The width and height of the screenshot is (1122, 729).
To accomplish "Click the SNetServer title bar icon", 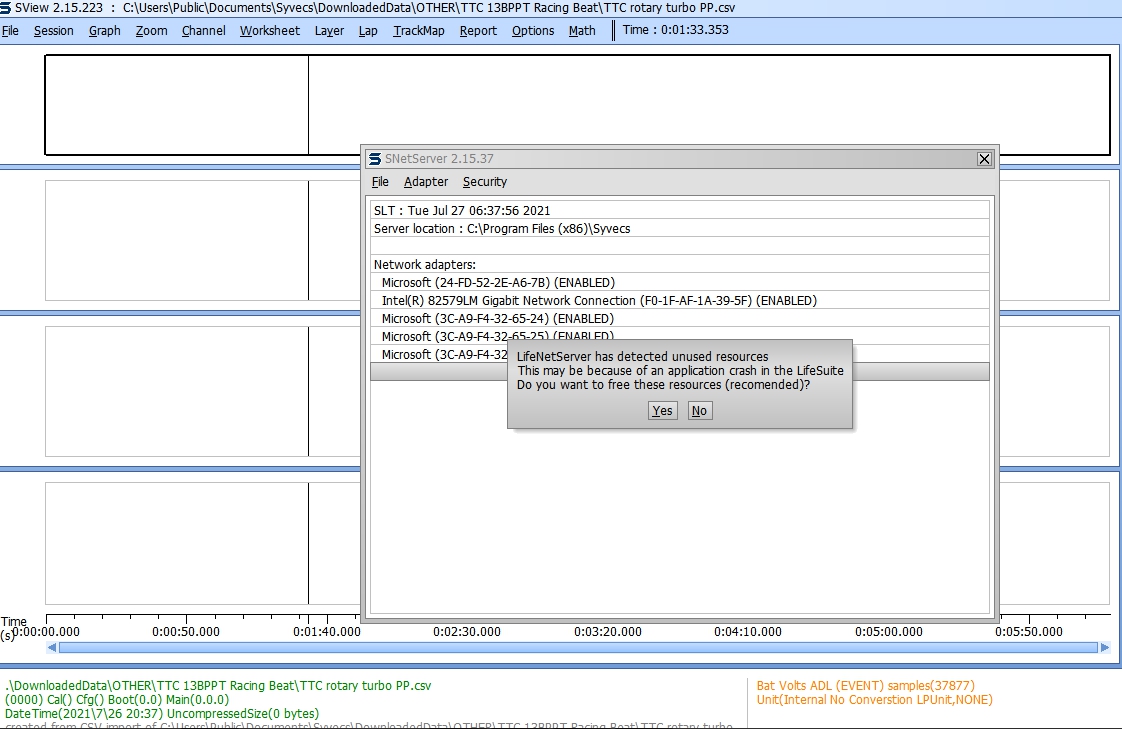I will [374, 159].
